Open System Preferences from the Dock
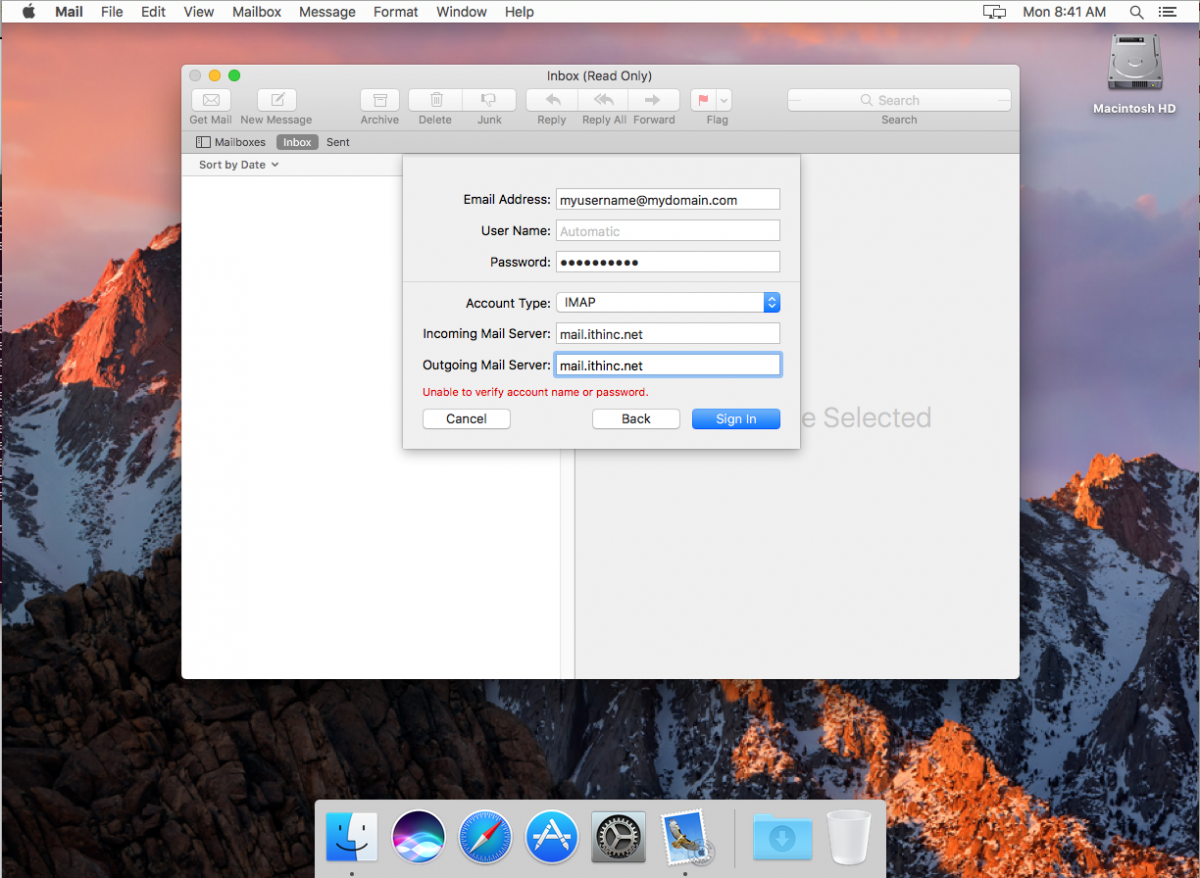The image size is (1200, 878). coord(618,837)
